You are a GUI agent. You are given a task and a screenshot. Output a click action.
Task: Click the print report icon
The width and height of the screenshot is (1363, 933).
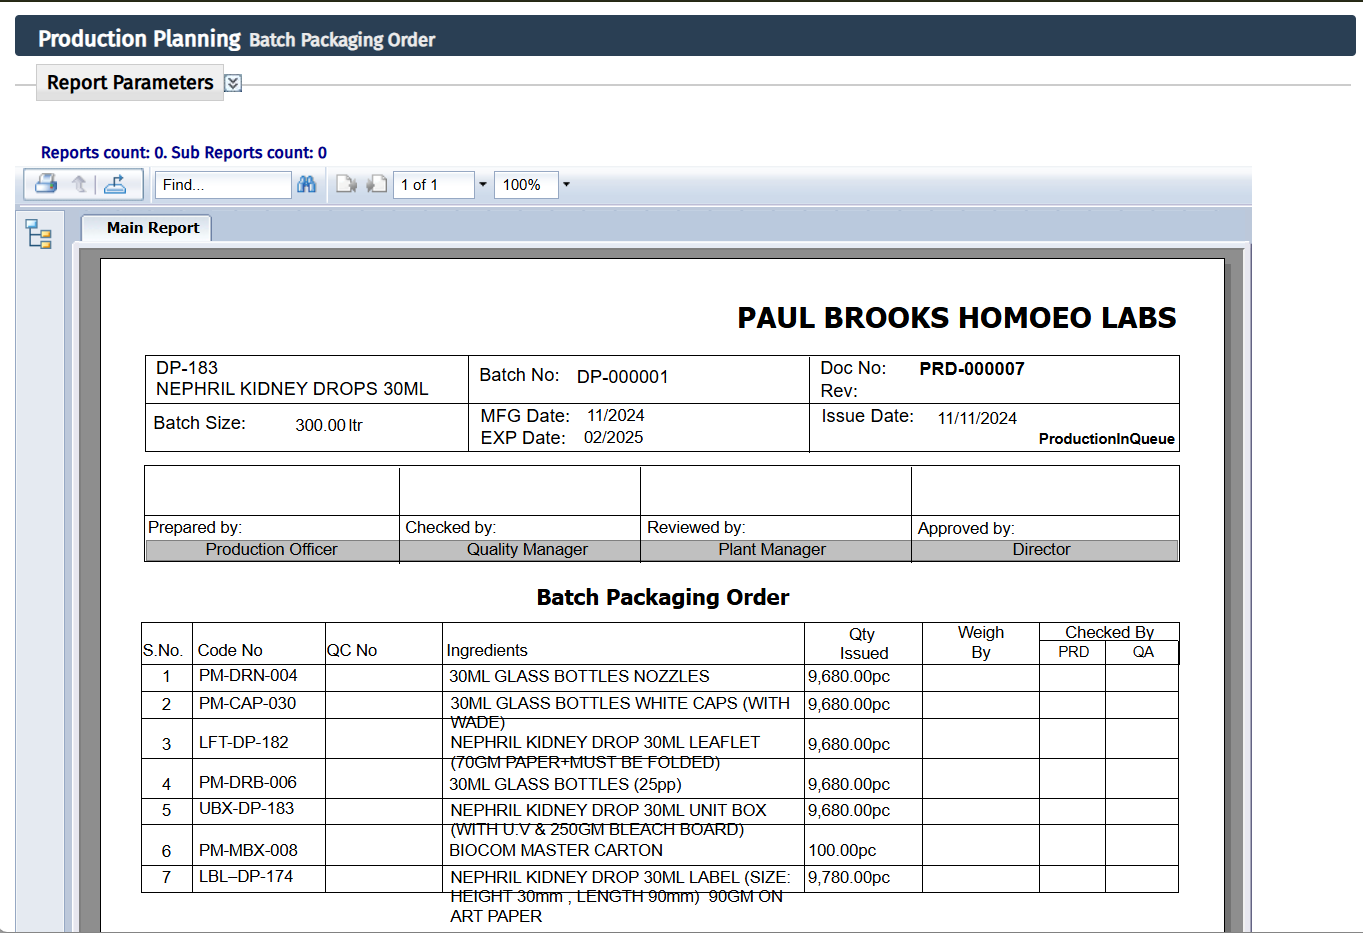coord(46,184)
